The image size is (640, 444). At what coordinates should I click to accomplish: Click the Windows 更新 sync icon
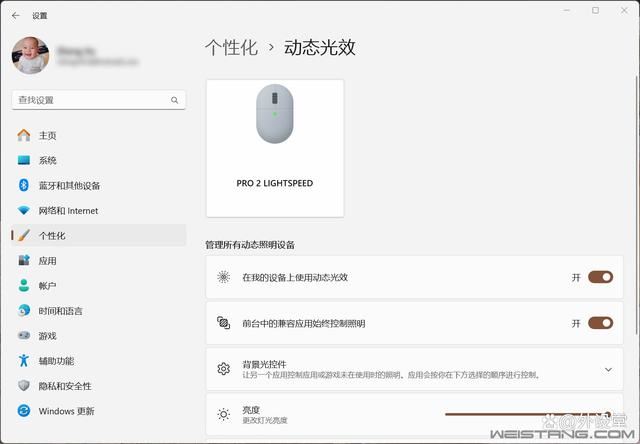point(24,411)
